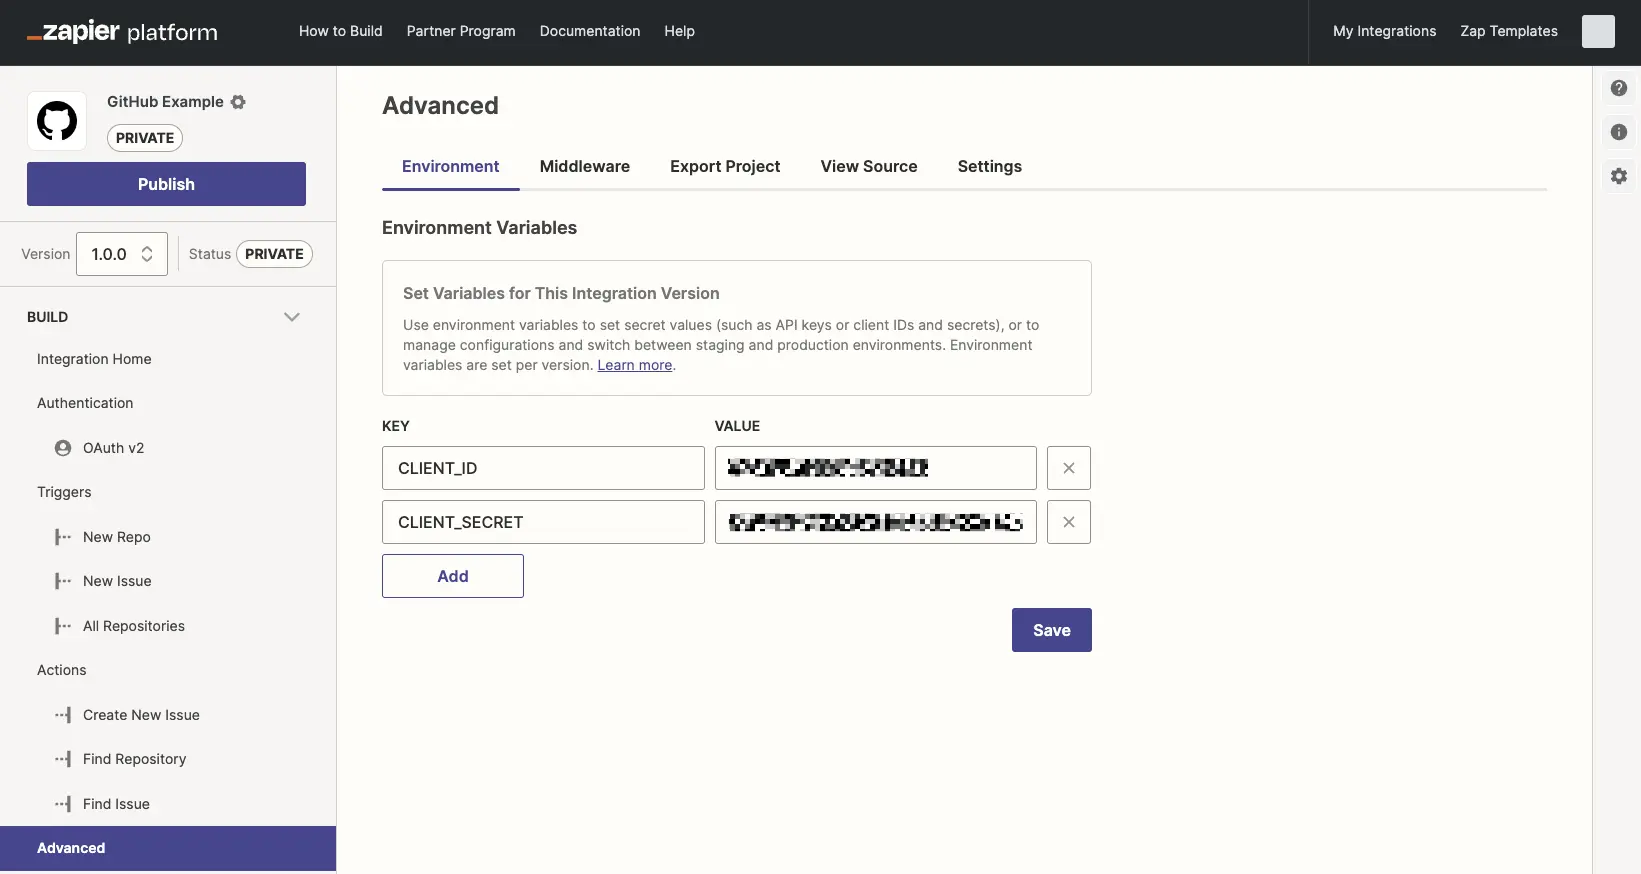Screen dimensions: 1641x874
Task: Open Actions section in sidebar
Action: 62,670
